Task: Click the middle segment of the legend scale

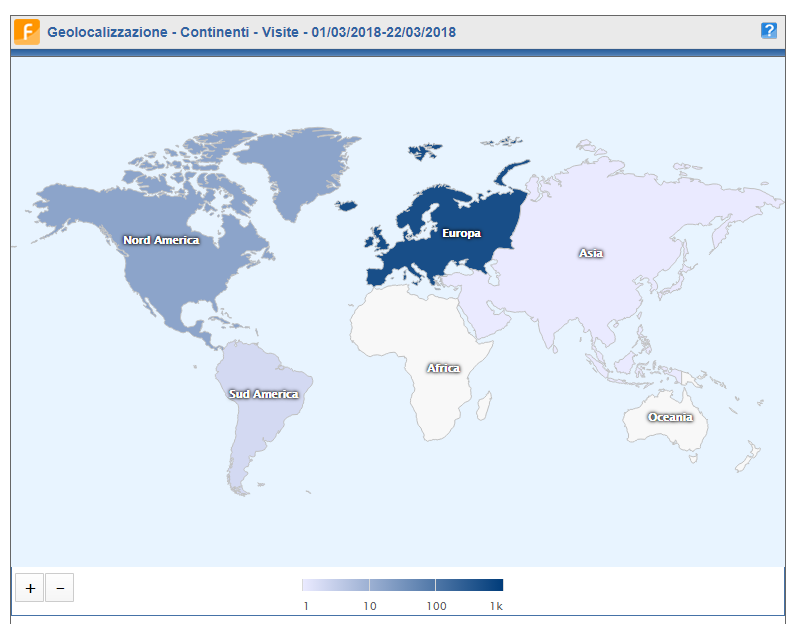Action: pyautogui.click(x=402, y=585)
